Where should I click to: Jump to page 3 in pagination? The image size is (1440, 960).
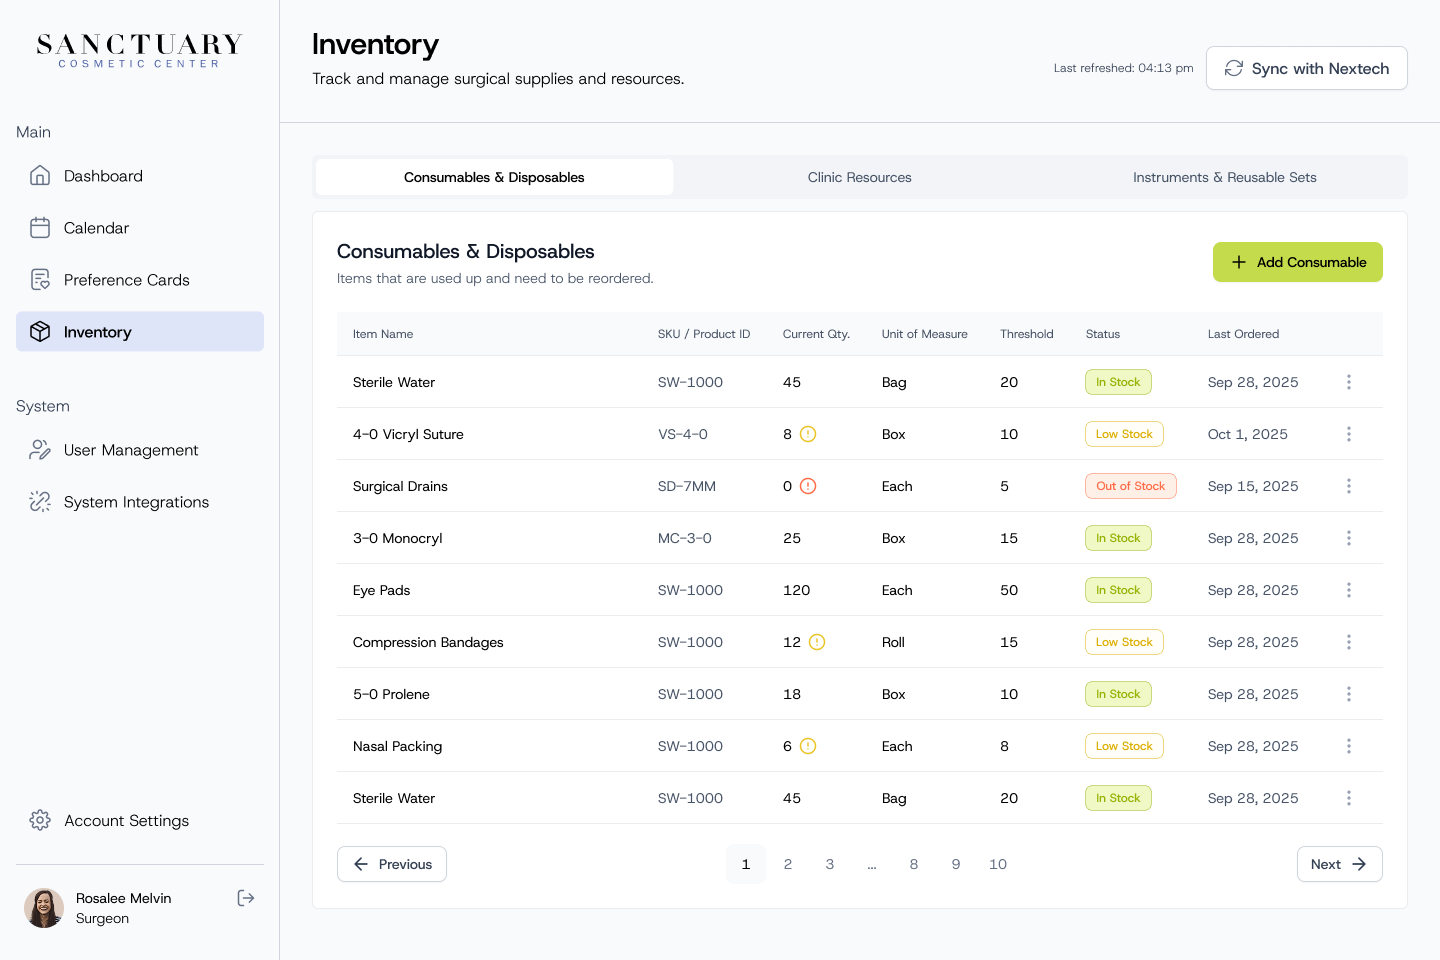pos(830,864)
